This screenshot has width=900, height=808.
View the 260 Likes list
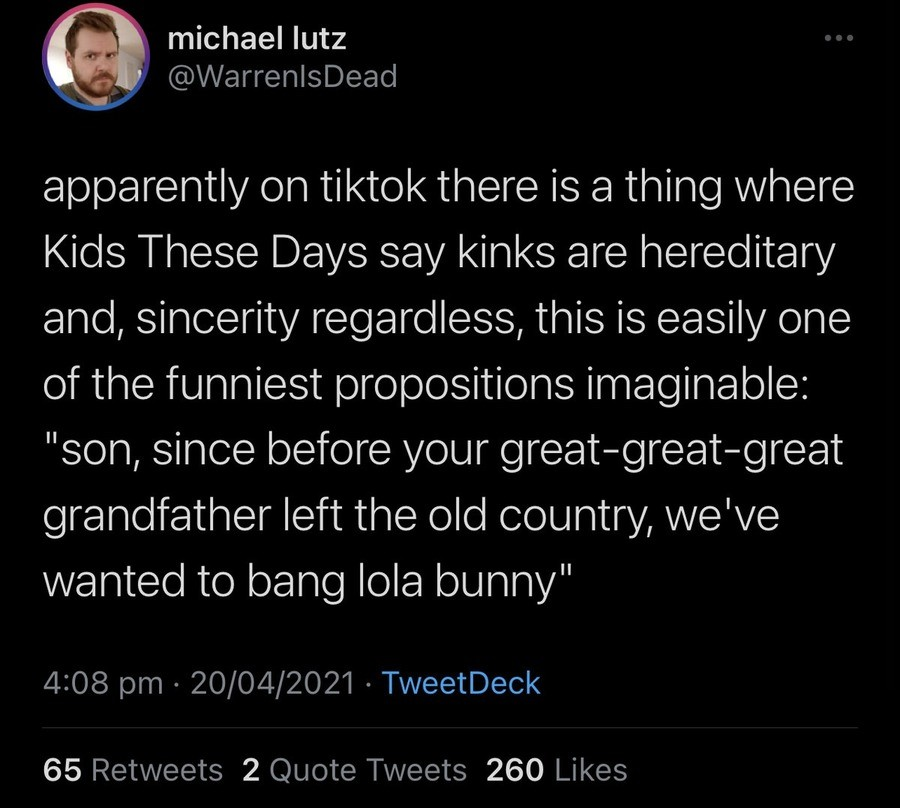557,770
